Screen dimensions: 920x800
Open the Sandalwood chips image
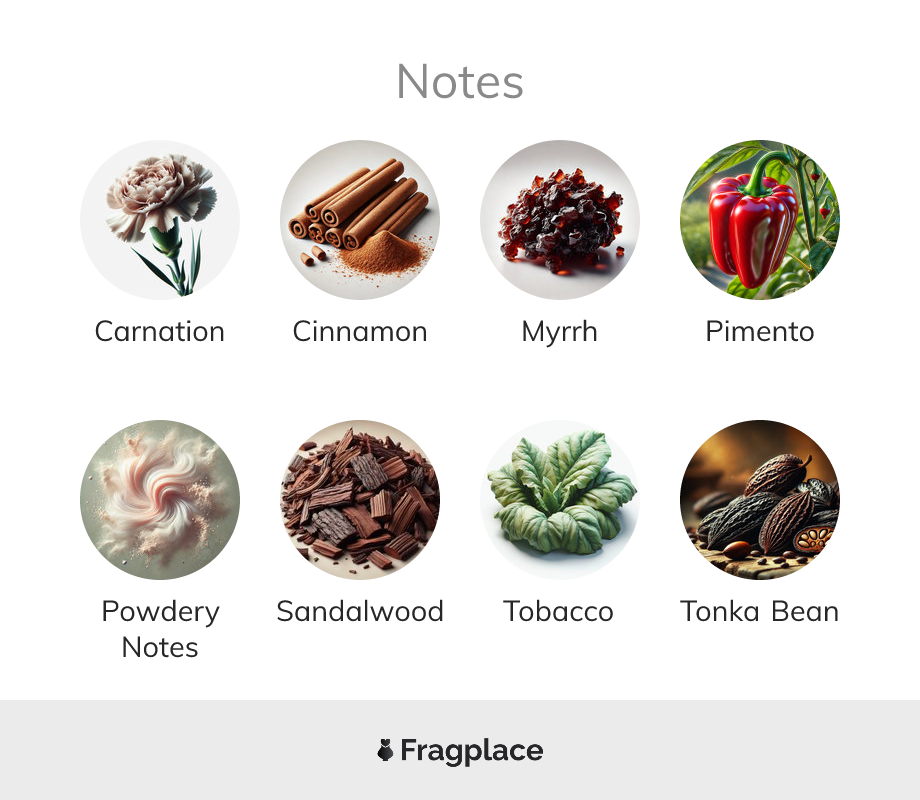click(360, 499)
